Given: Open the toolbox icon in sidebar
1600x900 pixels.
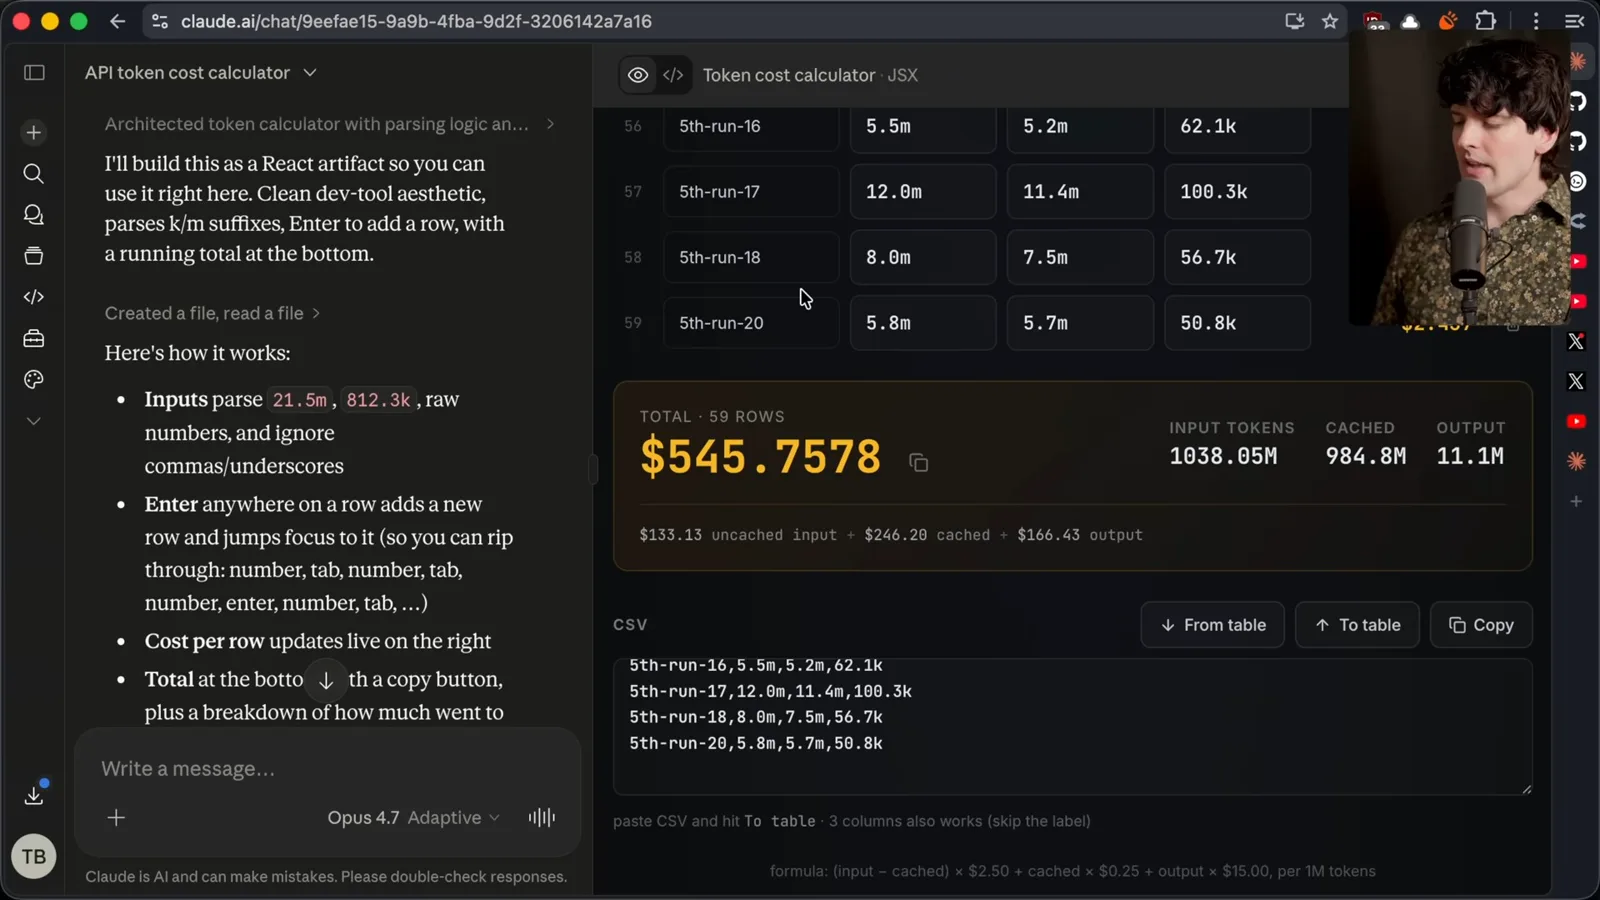Looking at the screenshot, I should coord(34,339).
